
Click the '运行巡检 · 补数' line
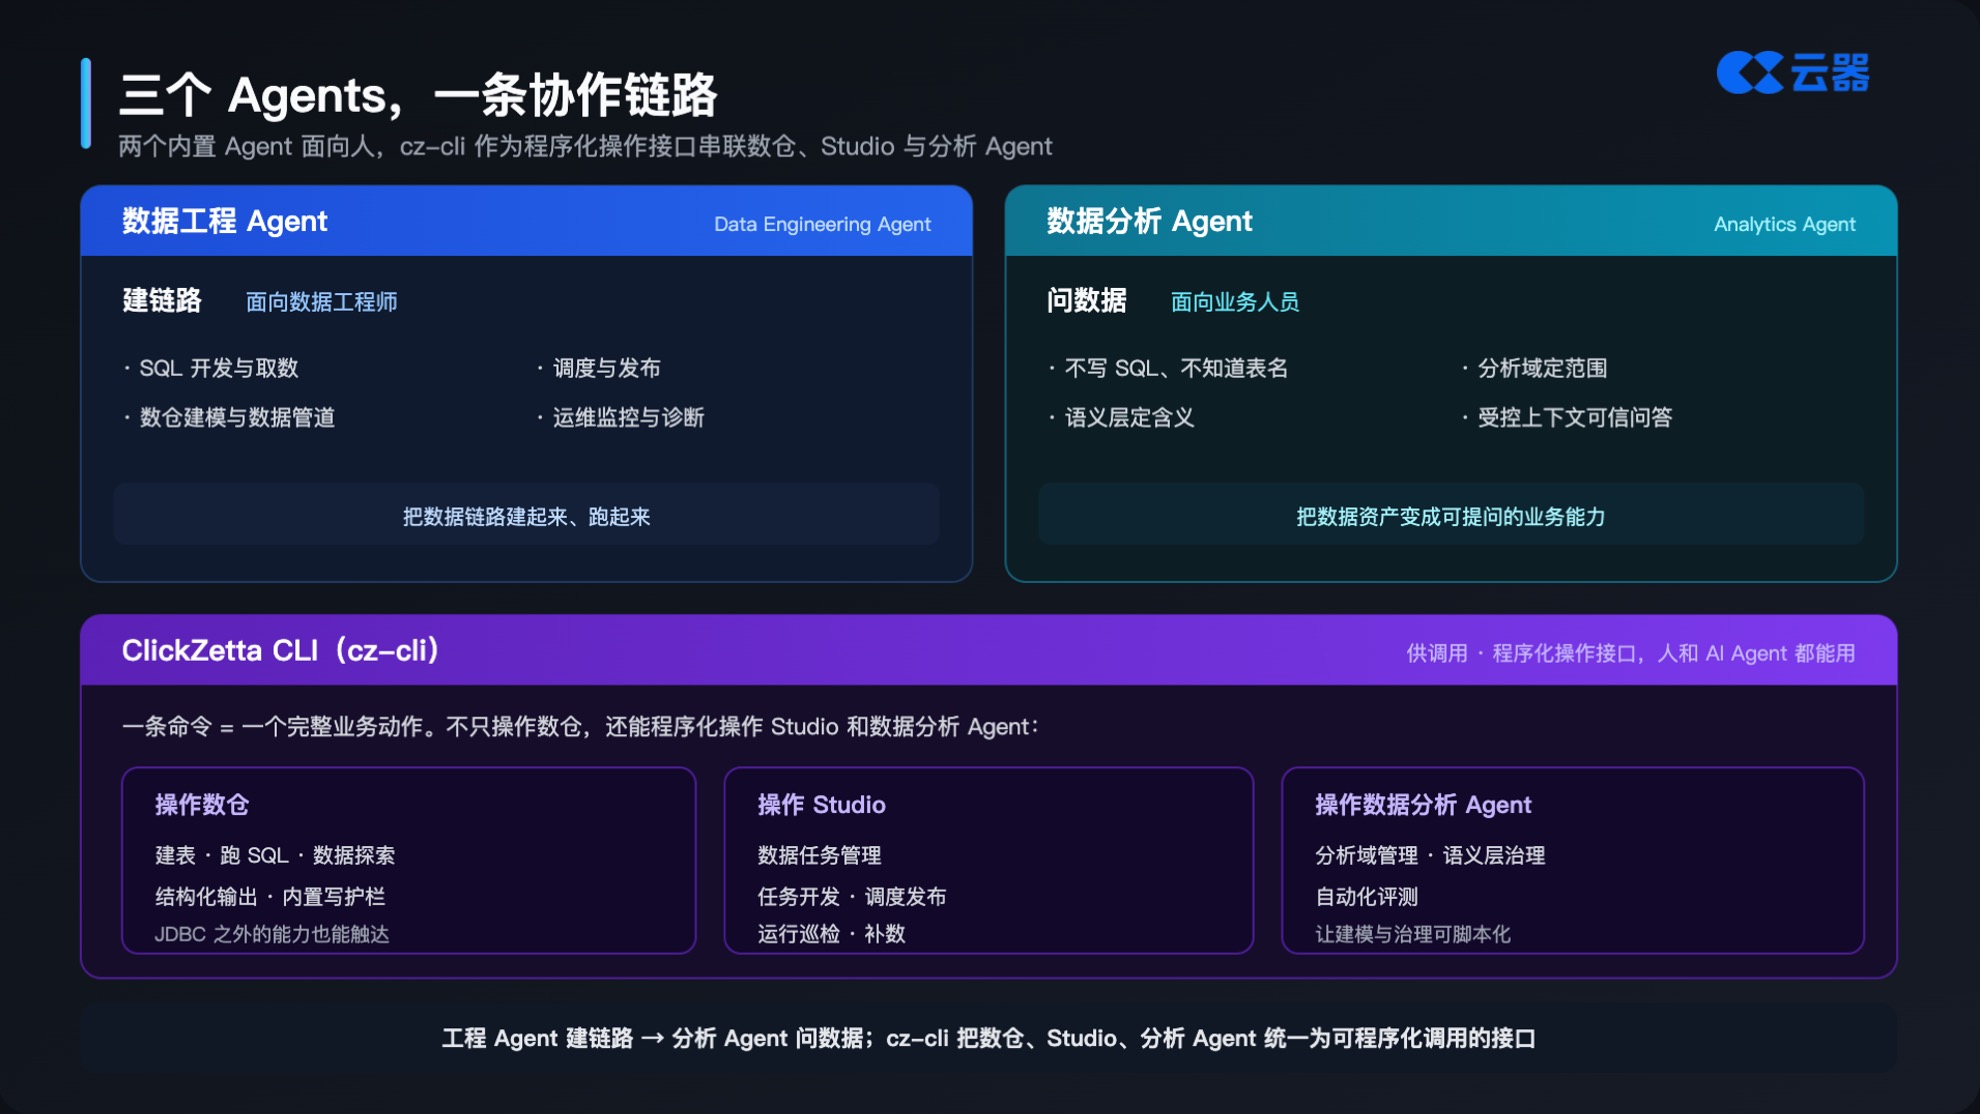[x=831, y=934]
